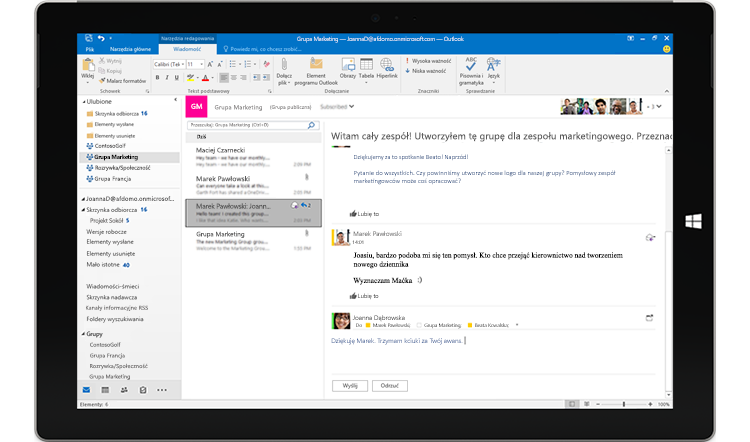750x442 pixels.
Task: Click the Odrzuć button
Action: click(x=390, y=386)
